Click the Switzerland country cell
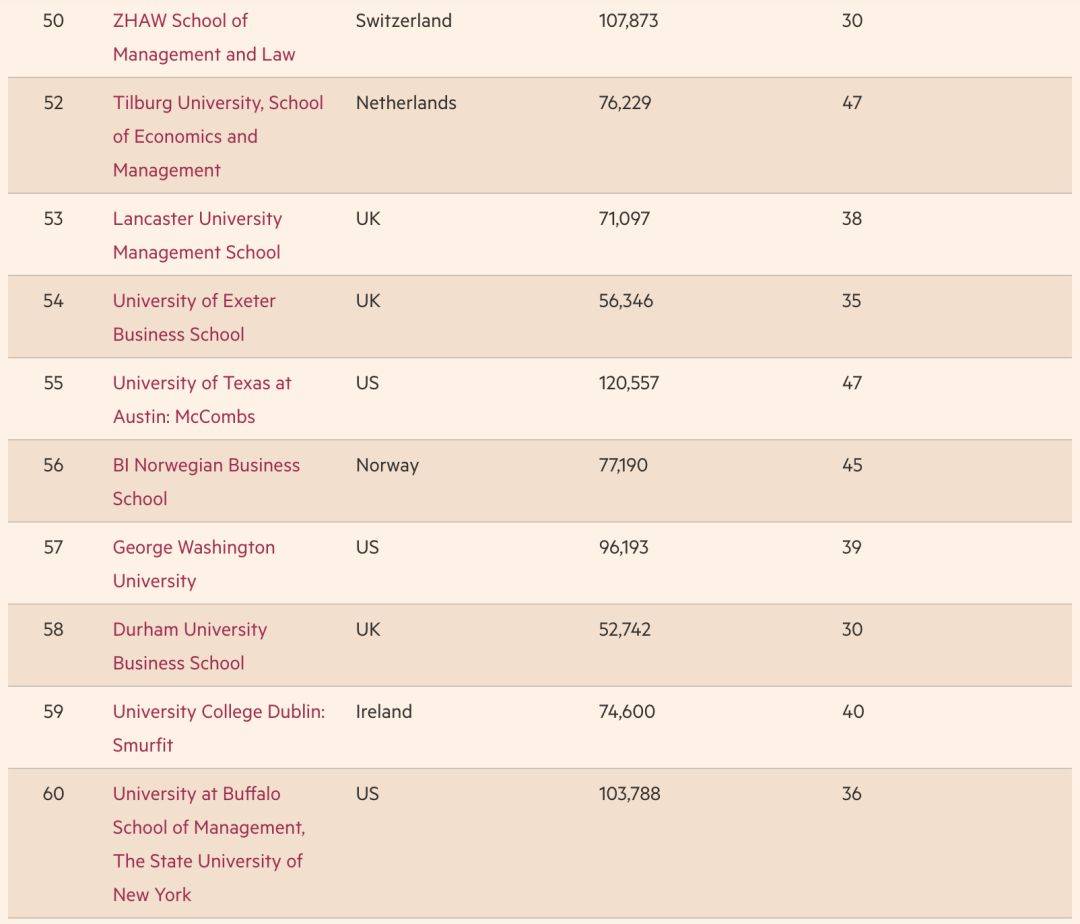 (x=404, y=21)
